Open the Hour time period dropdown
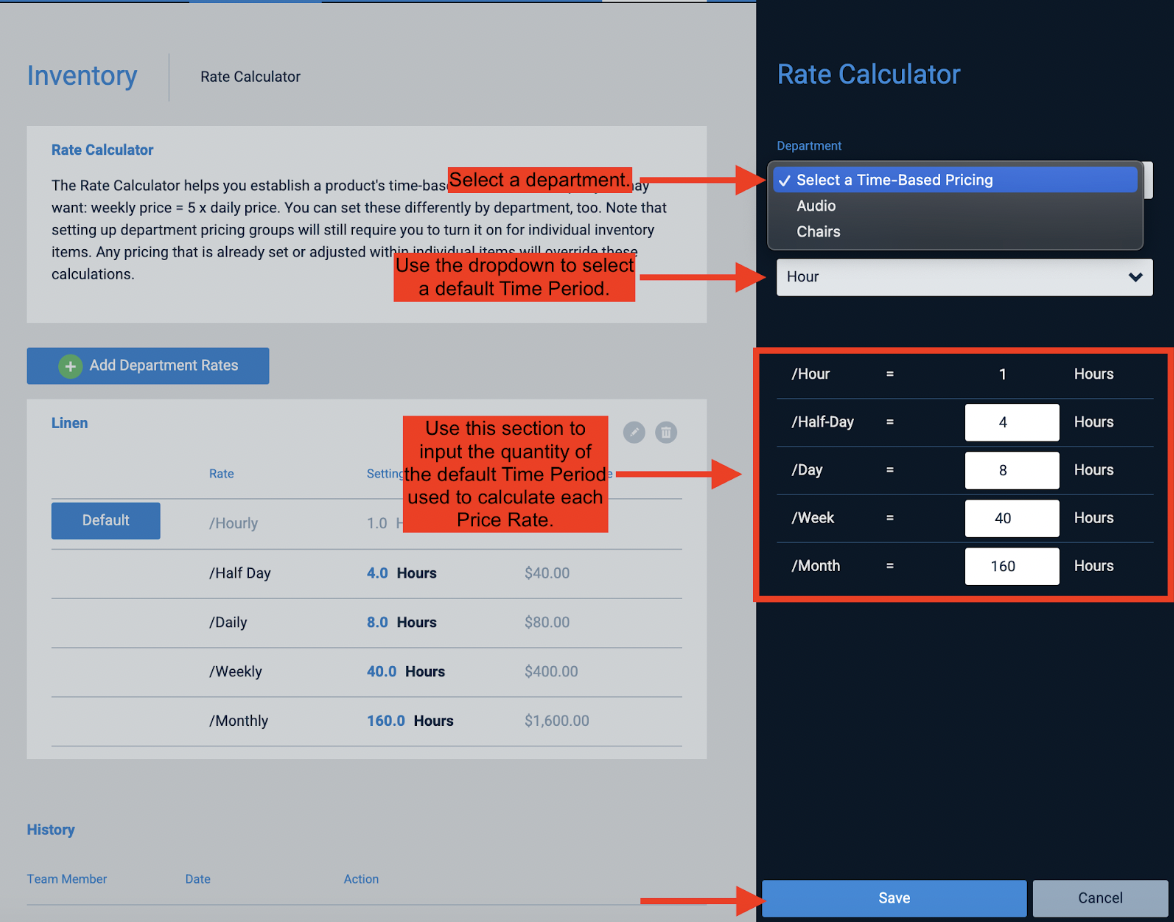Screen dimensions: 1174x922 (964, 277)
